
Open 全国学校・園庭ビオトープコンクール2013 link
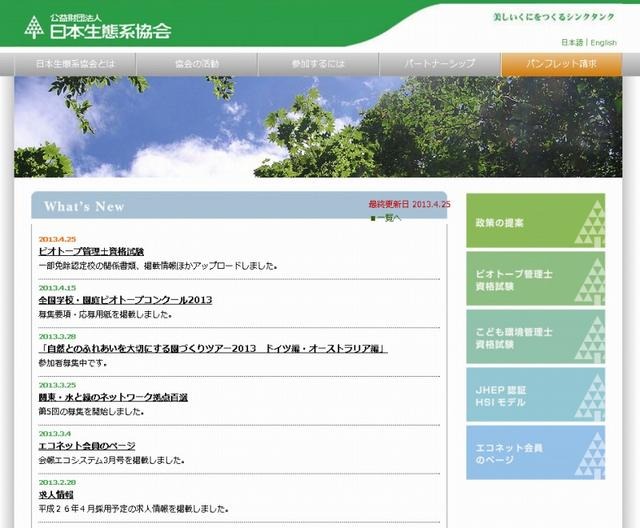[125, 300]
